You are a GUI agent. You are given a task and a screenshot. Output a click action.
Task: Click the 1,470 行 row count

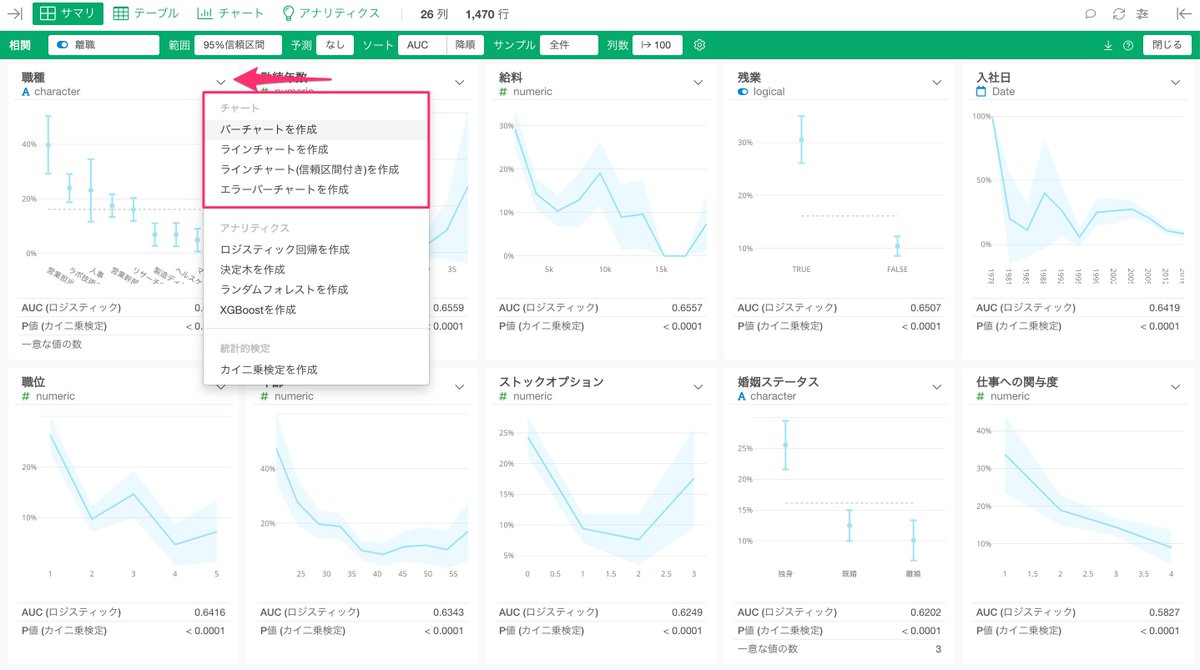tap(487, 14)
